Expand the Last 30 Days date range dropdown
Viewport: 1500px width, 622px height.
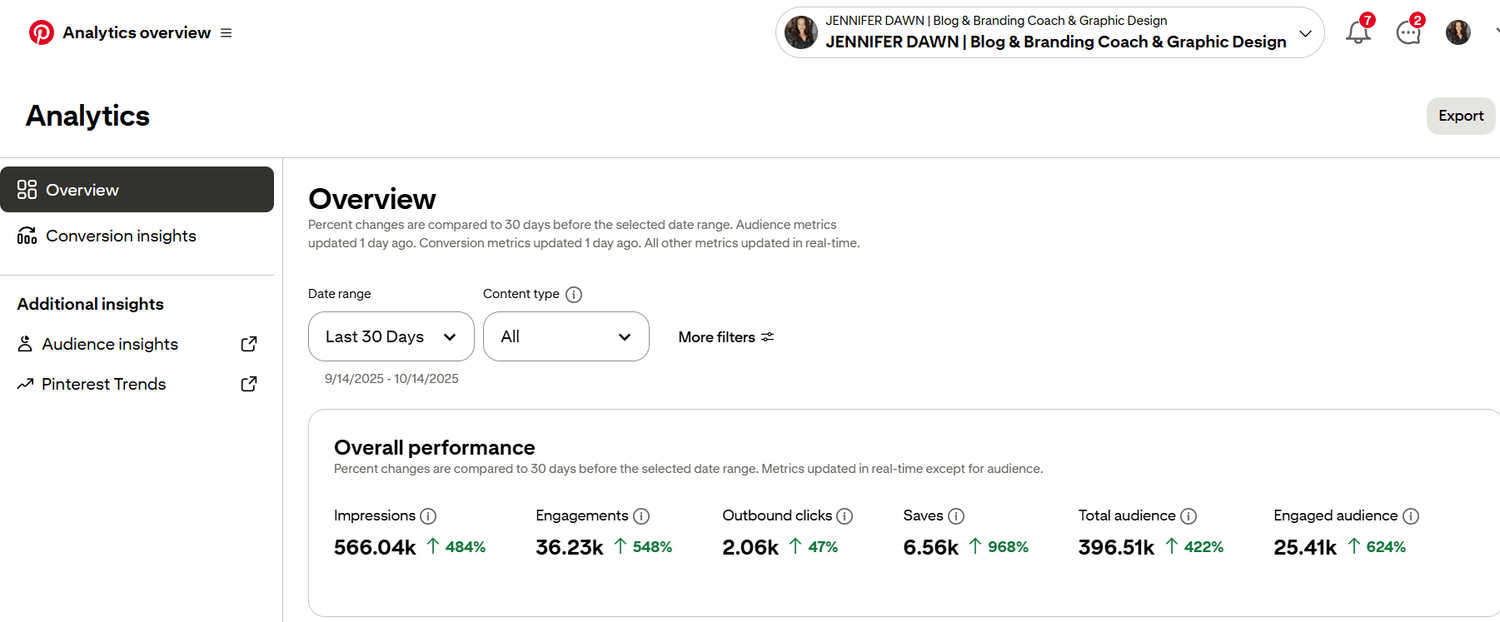tap(391, 337)
